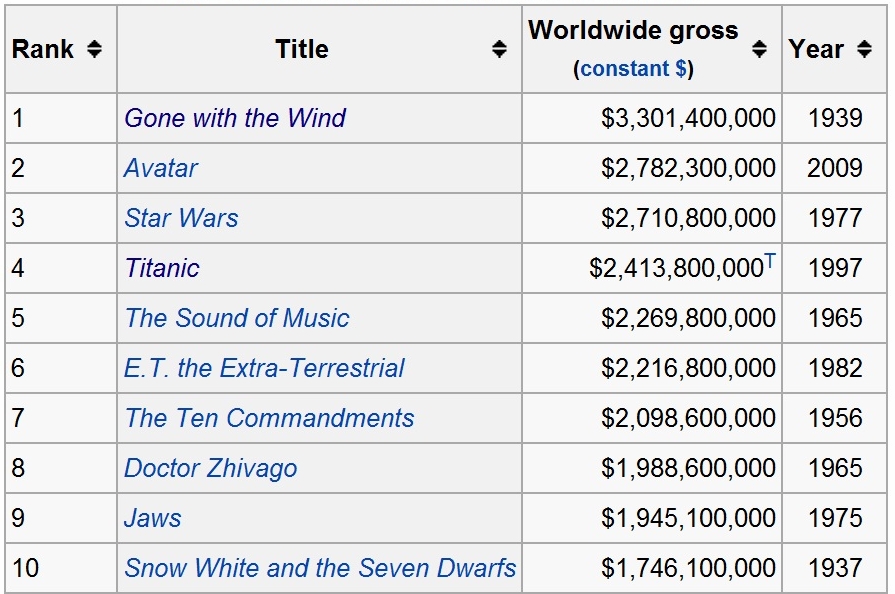Open the Avatar film link
This screenshot has width=895, height=594.
coord(160,168)
